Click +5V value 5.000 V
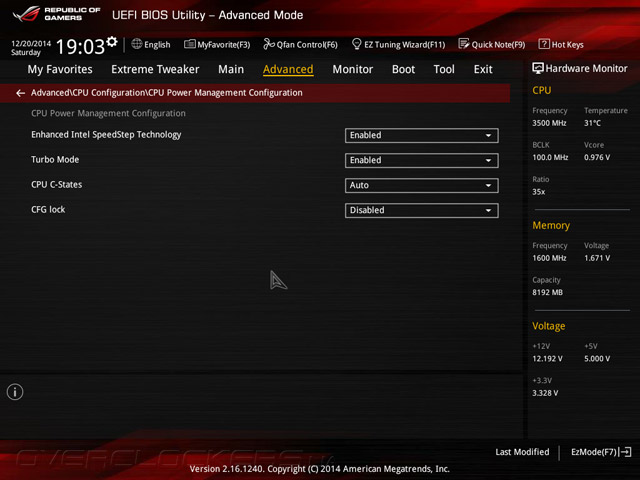640x480 pixels. click(597, 359)
